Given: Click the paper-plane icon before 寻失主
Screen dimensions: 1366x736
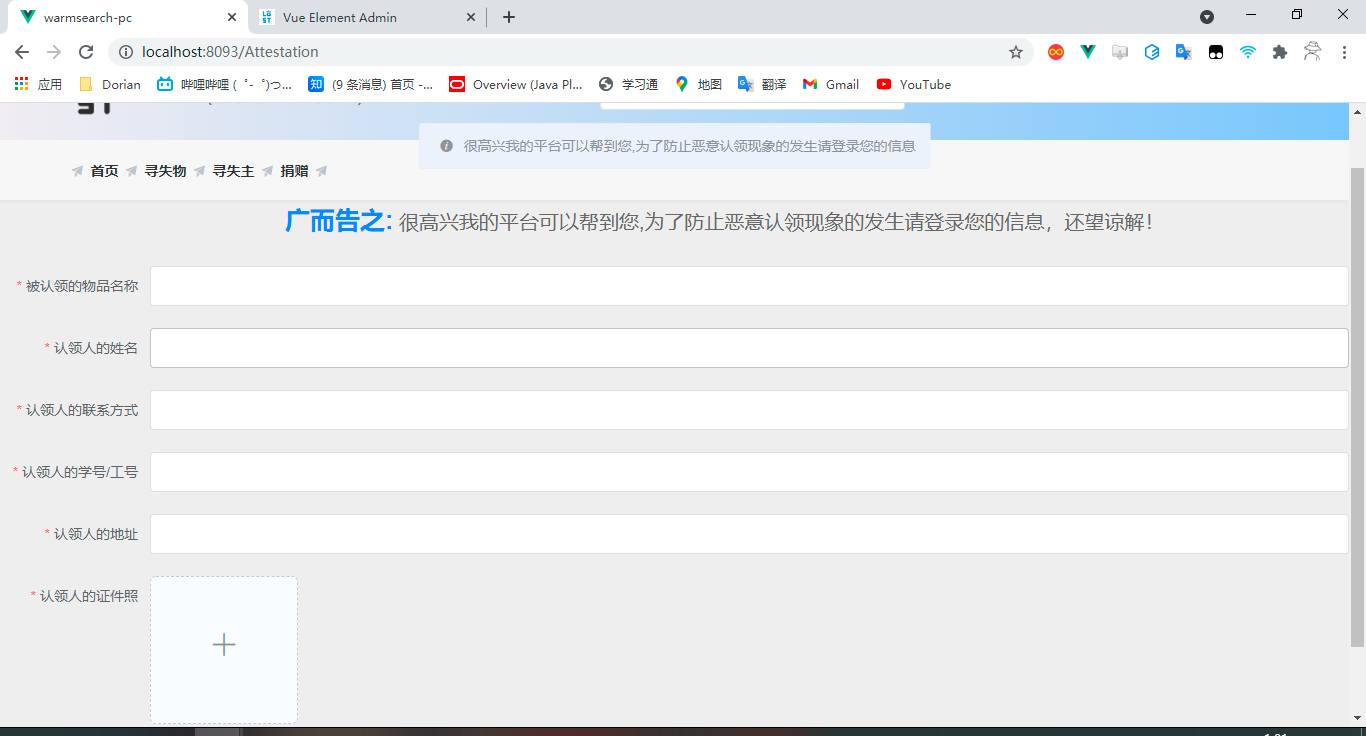Looking at the screenshot, I should tap(200, 171).
